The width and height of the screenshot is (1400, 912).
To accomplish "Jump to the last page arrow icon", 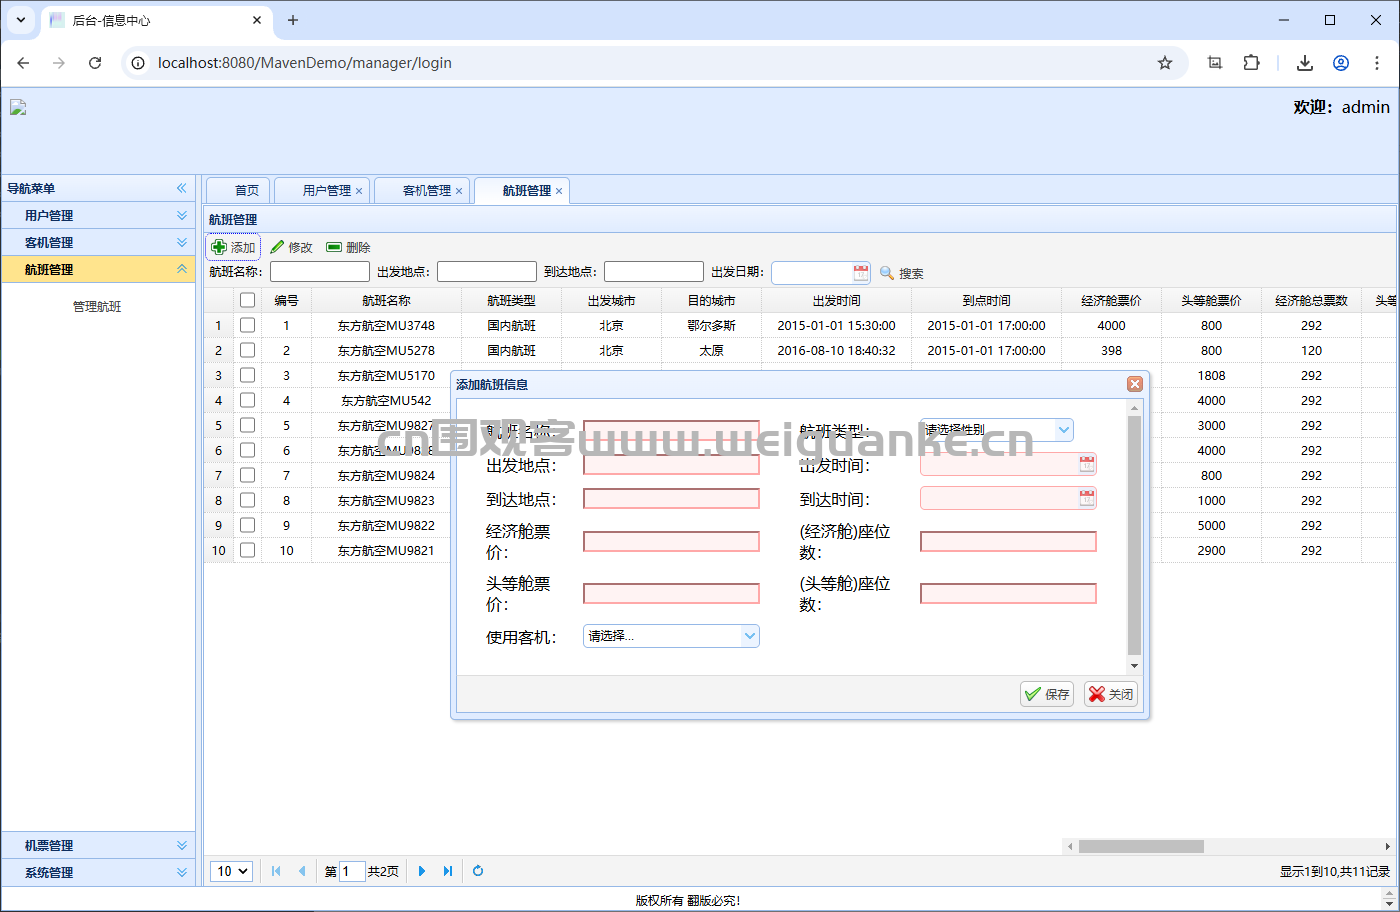I will click(447, 871).
